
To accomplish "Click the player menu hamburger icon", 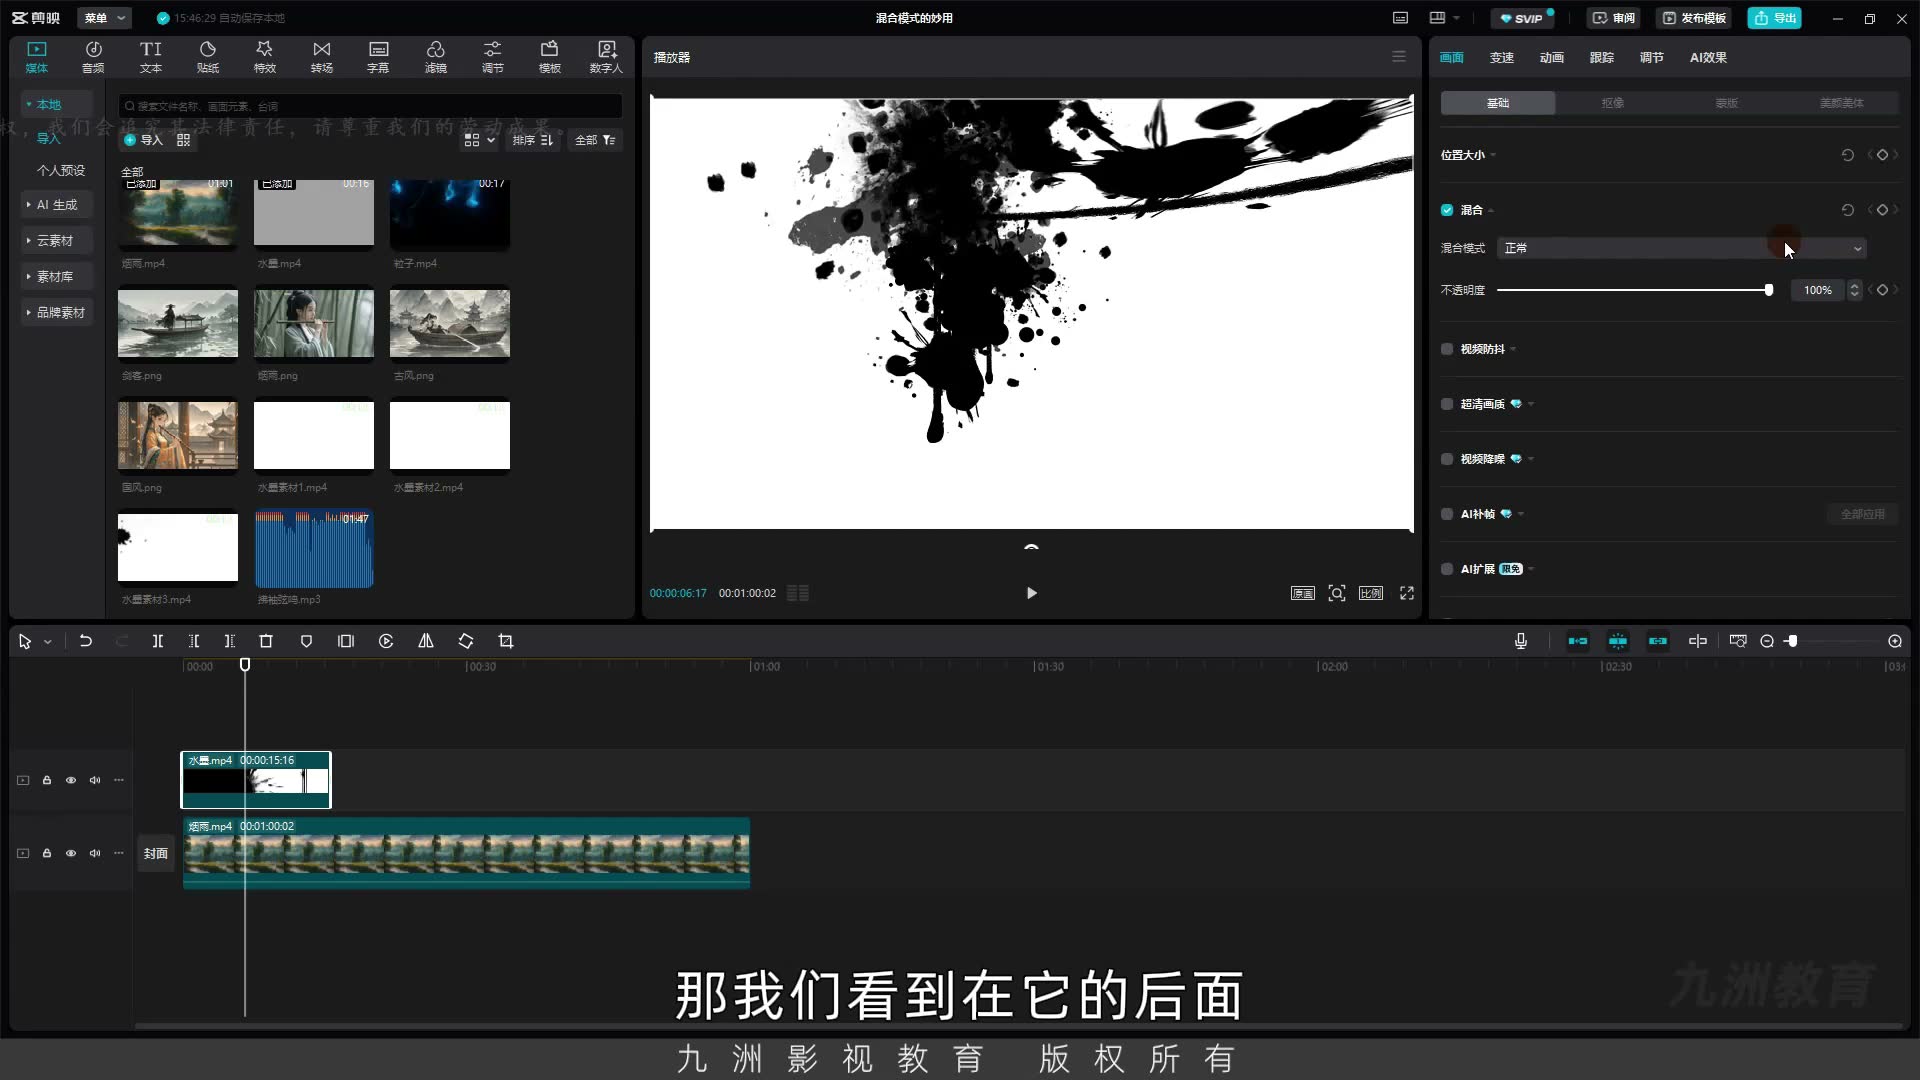I will [x=1399, y=57].
